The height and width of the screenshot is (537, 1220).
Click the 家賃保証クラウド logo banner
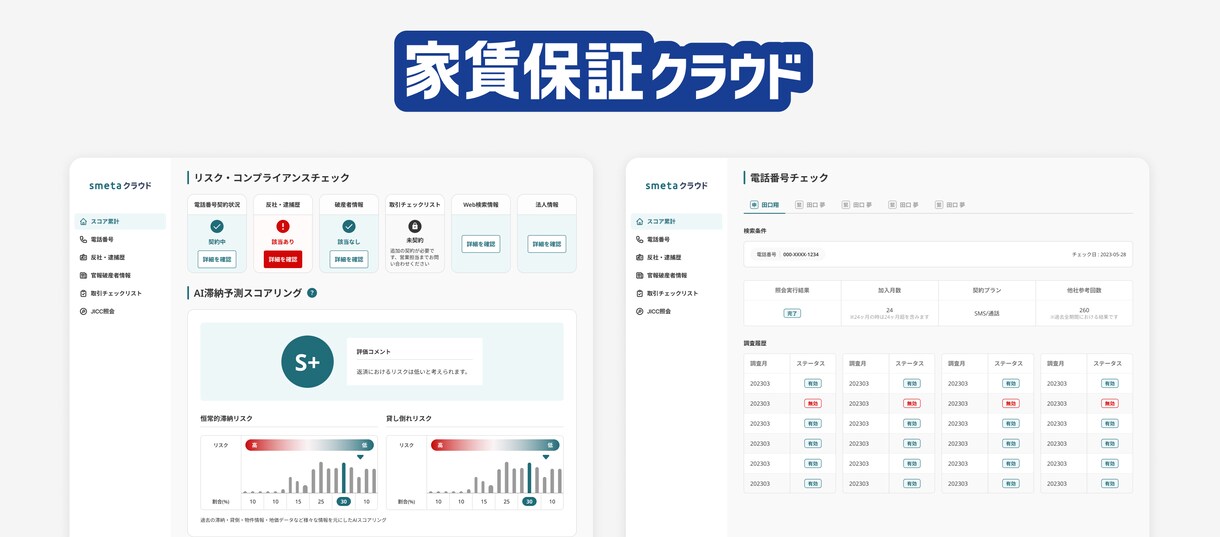603,70
